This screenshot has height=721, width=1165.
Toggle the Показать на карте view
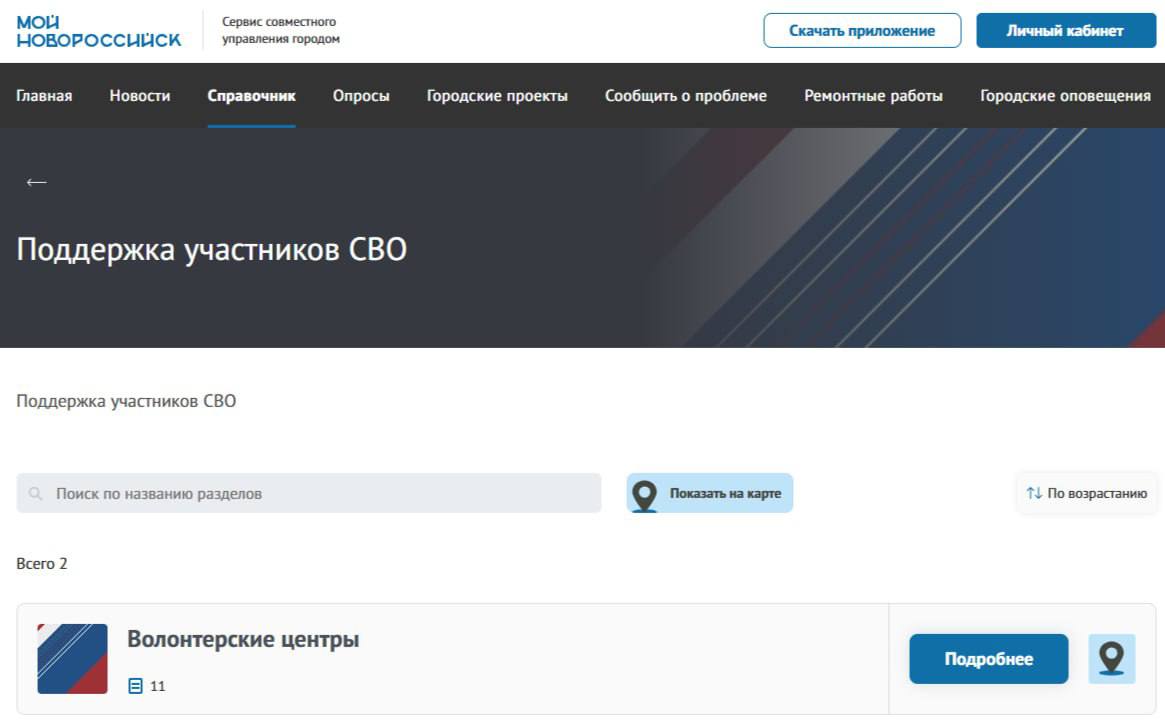tap(709, 492)
